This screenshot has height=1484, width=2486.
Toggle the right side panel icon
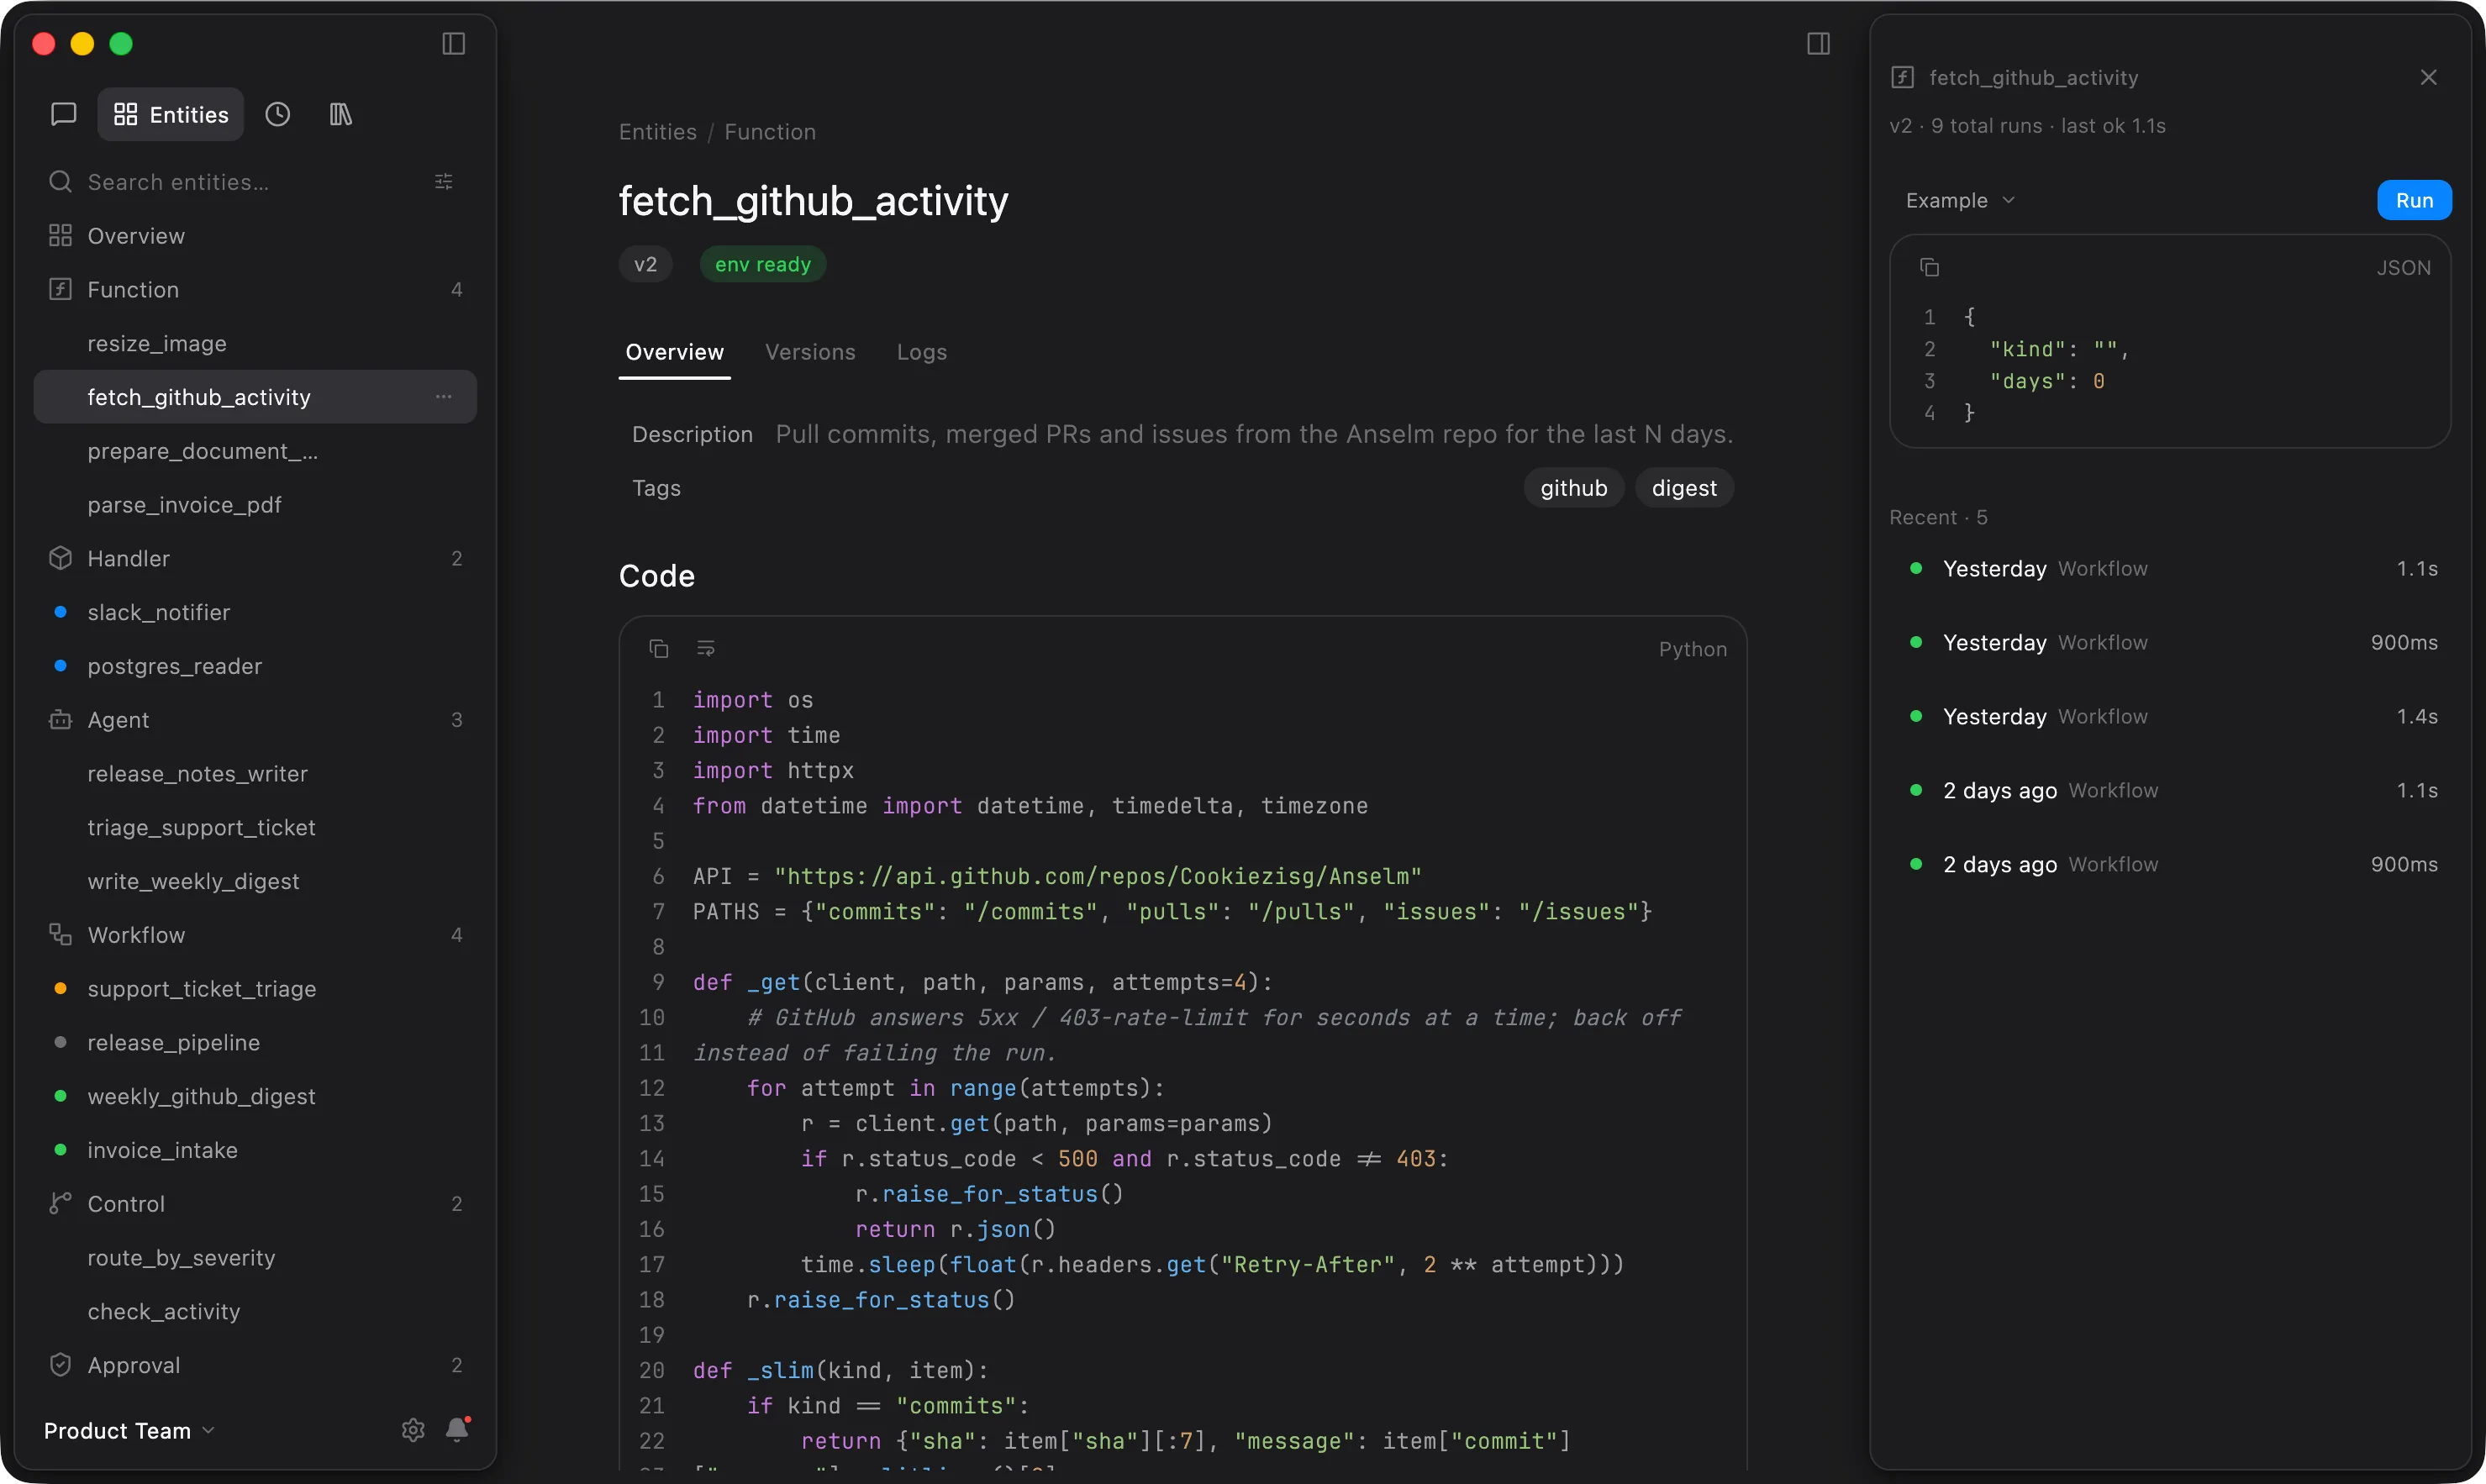pyautogui.click(x=1818, y=44)
